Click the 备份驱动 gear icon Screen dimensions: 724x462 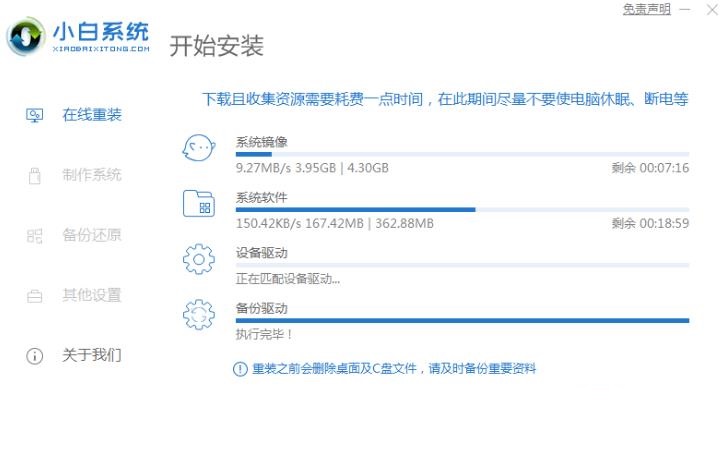(x=199, y=315)
